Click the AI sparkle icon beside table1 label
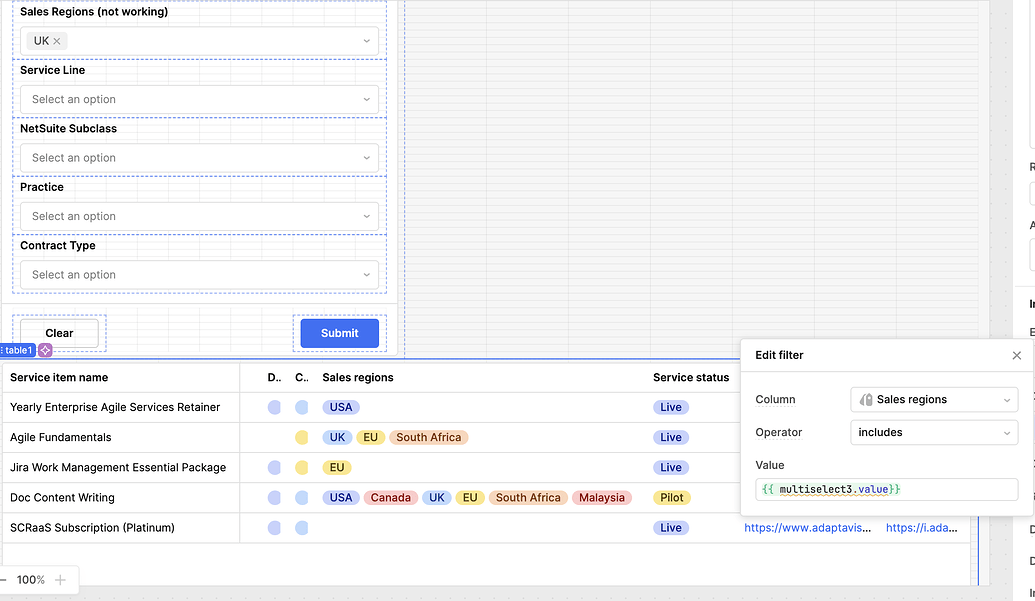Image resolution: width=1035 pixels, height=601 pixels. (x=43, y=350)
